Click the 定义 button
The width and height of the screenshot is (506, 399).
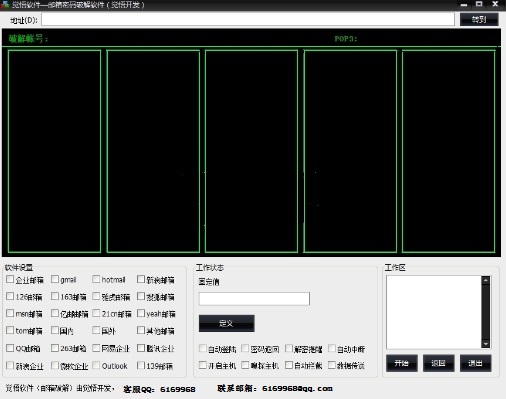coord(227,323)
